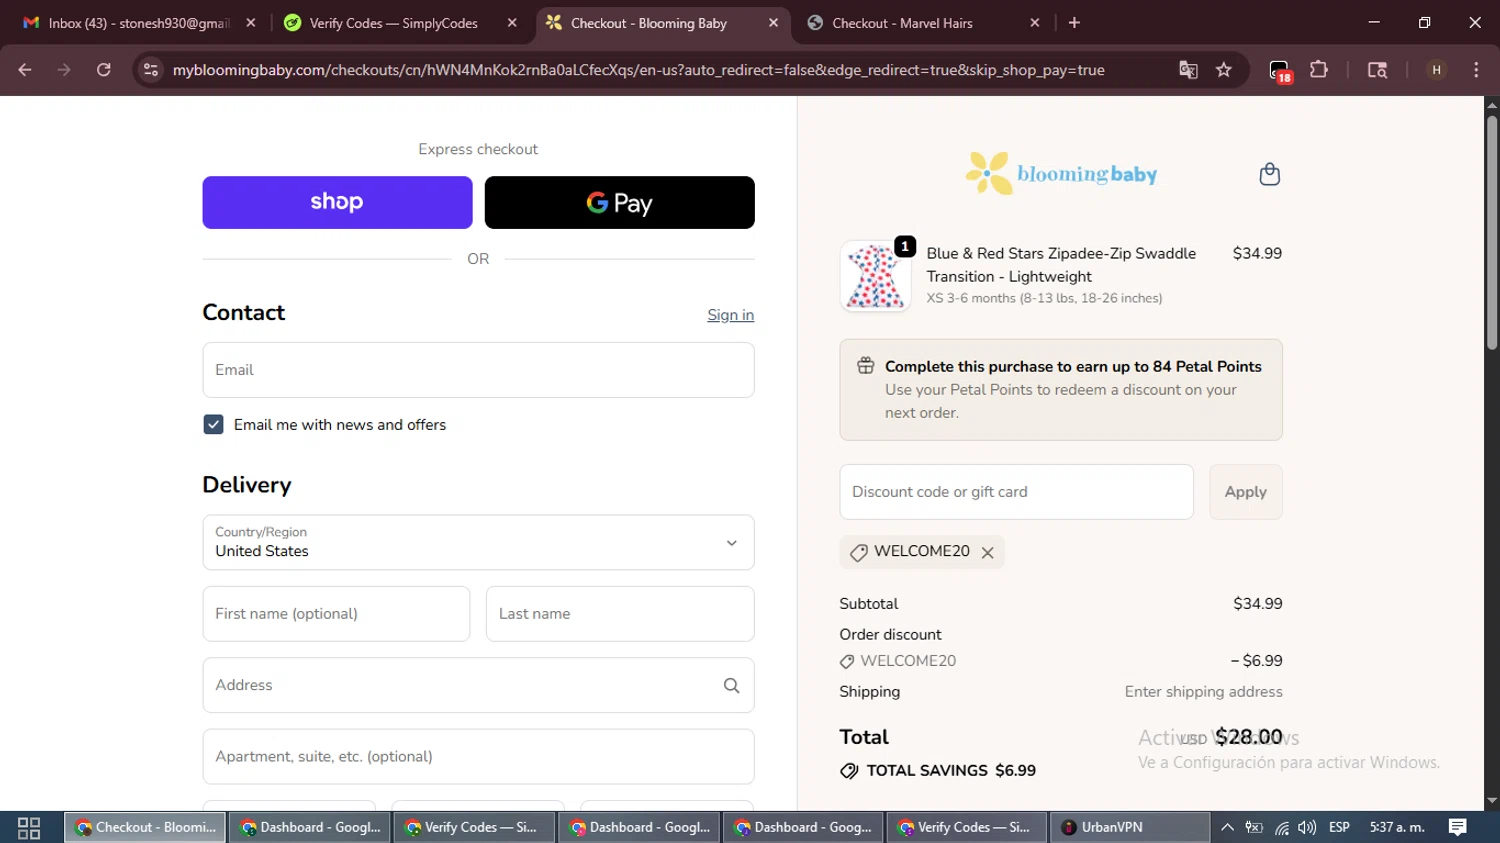Open Windows Task View icon
Screen dimensions: 1500x843
point(29,828)
